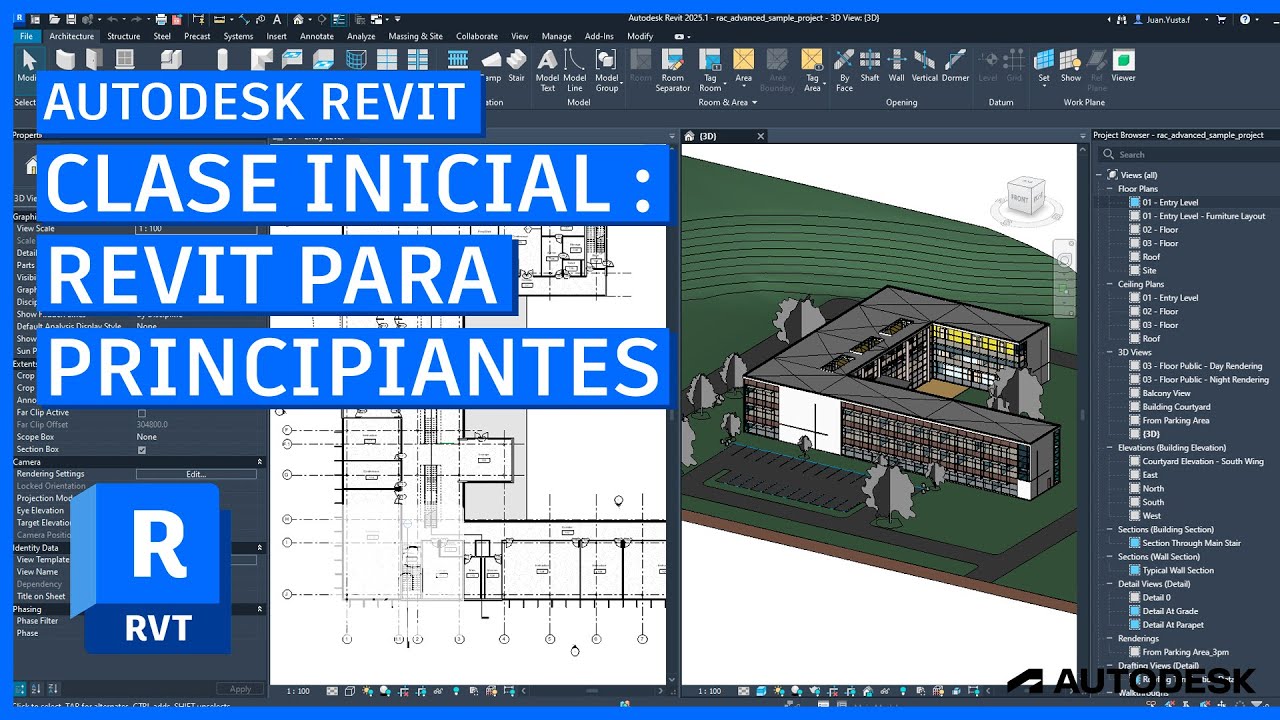The height and width of the screenshot is (720, 1280).
Task: Click the Wall opening tool
Action: [x=896, y=65]
